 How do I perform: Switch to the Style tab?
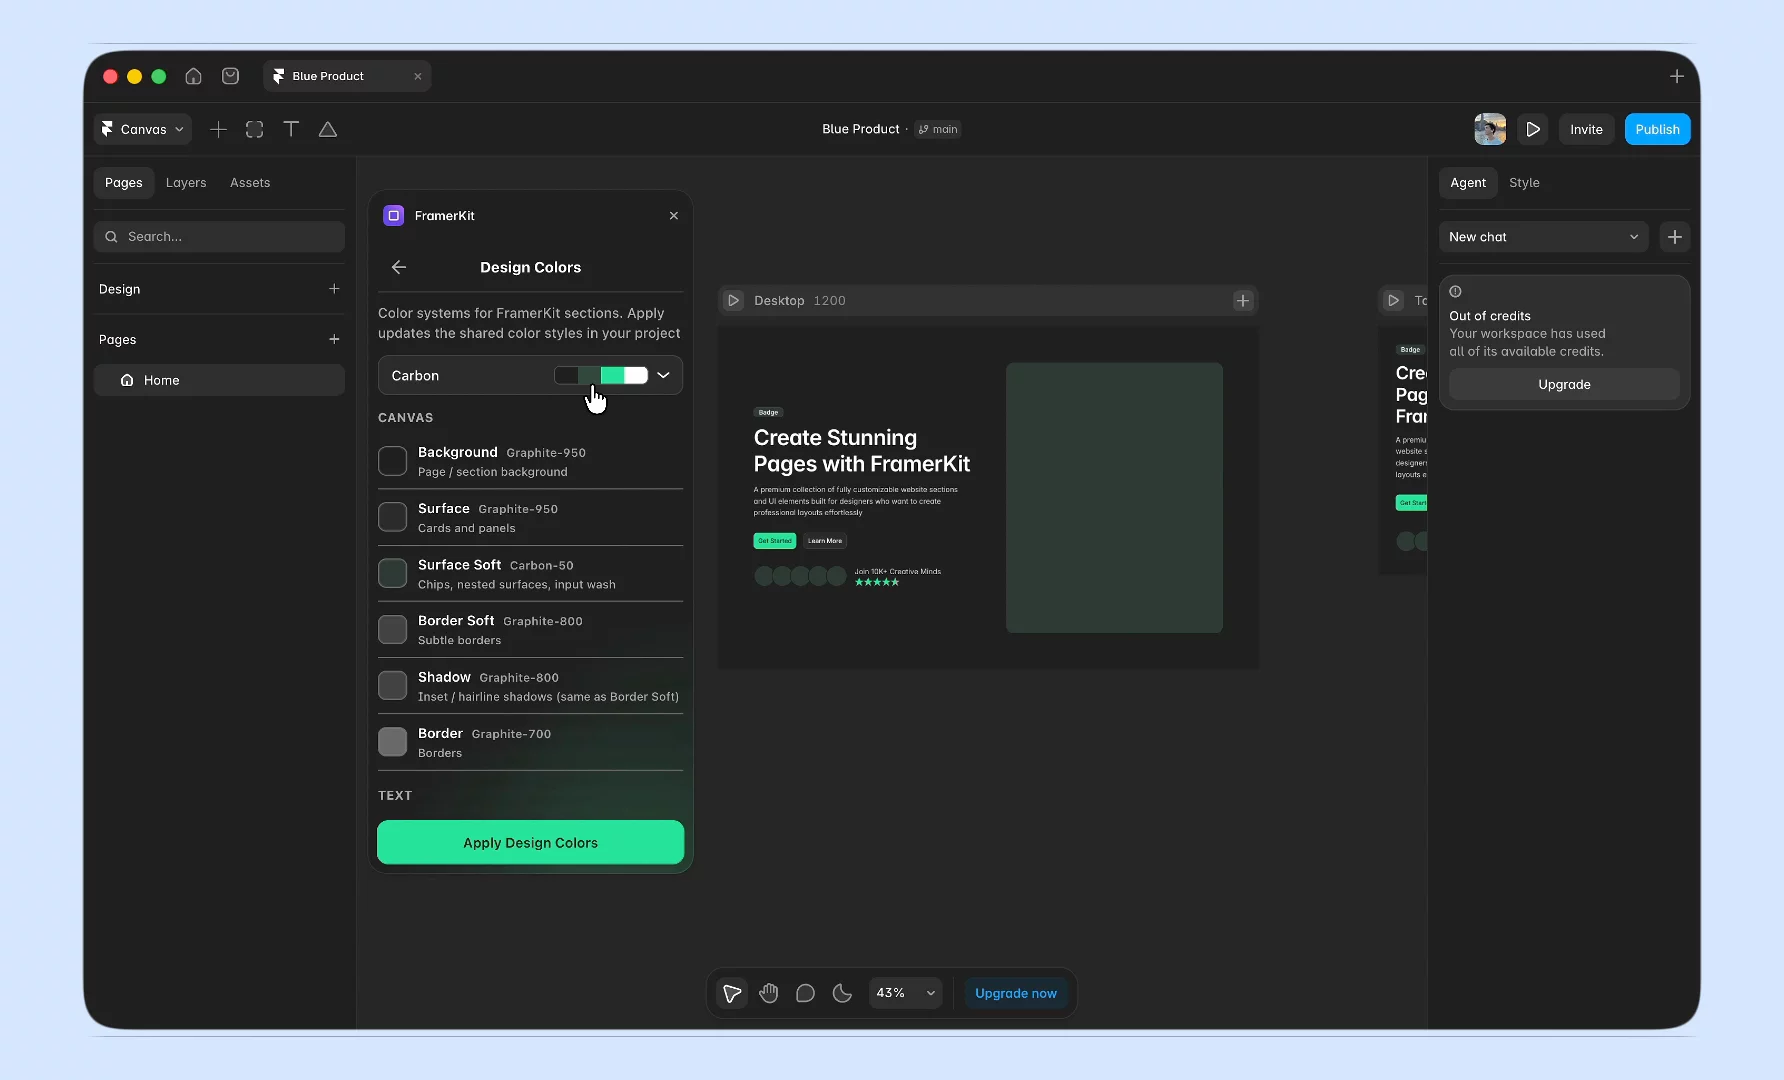[1524, 183]
